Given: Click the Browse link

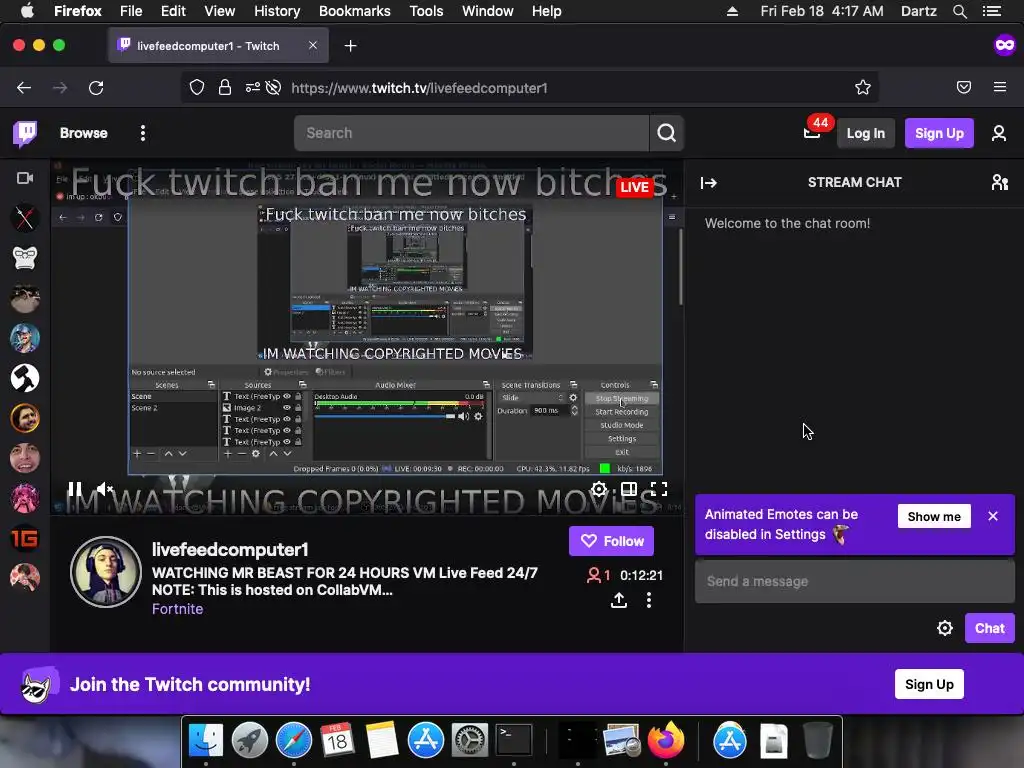Looking at the screenshot, I should (x=84, y=133).
